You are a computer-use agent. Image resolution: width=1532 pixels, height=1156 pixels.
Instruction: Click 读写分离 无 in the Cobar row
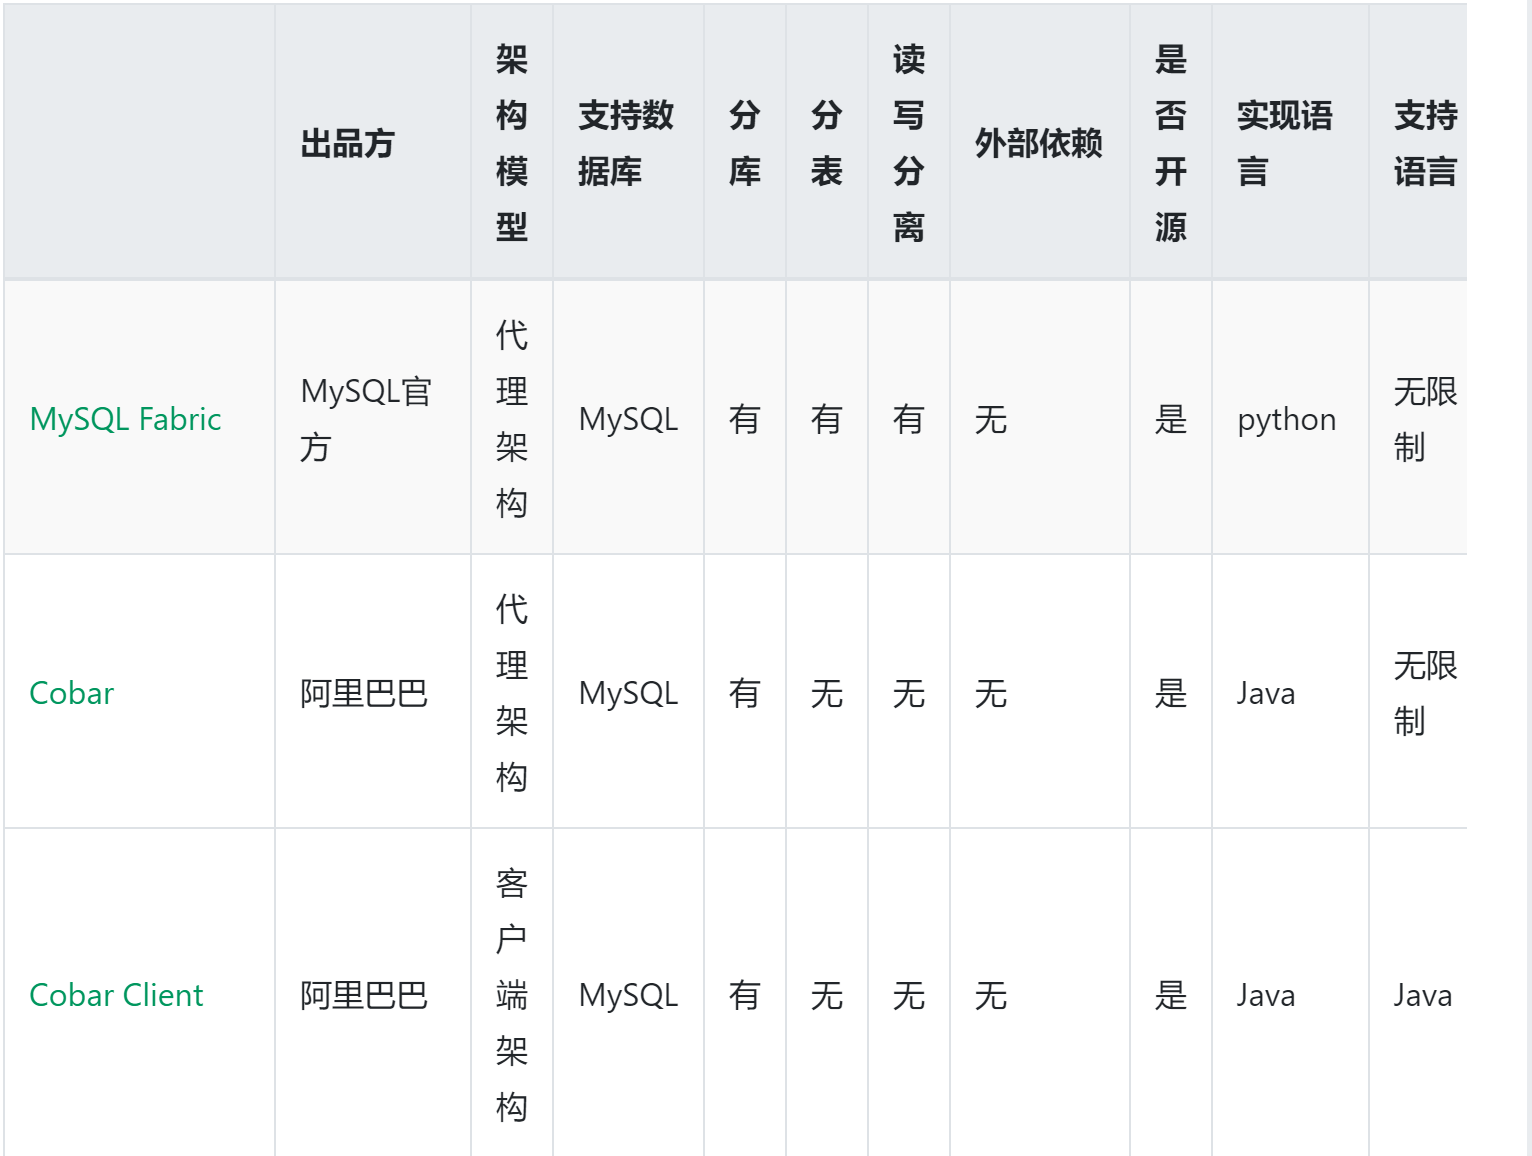click(909, 693)
